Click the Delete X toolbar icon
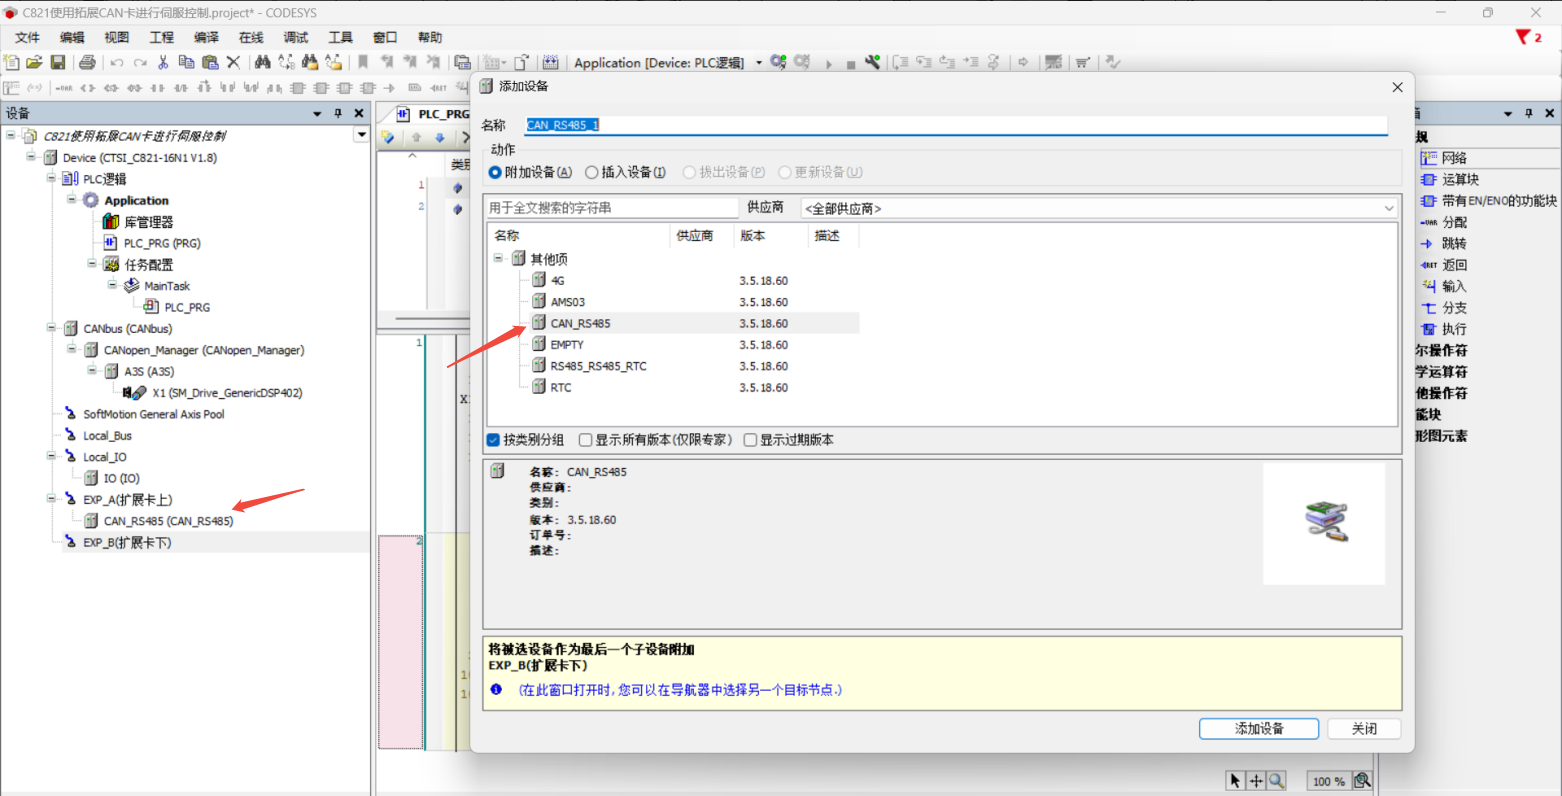The image size is (1562, 796). point(233,62)
